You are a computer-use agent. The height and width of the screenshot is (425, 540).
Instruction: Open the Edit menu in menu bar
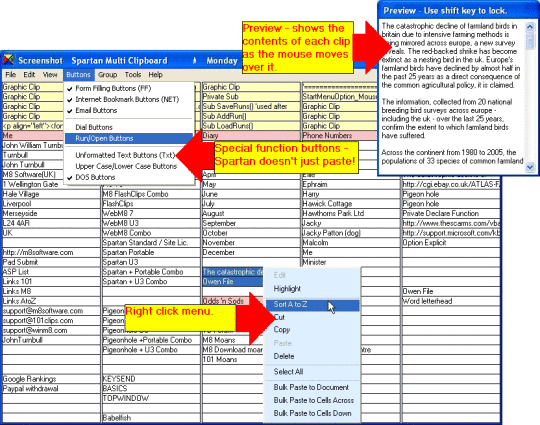pos(29,75)
